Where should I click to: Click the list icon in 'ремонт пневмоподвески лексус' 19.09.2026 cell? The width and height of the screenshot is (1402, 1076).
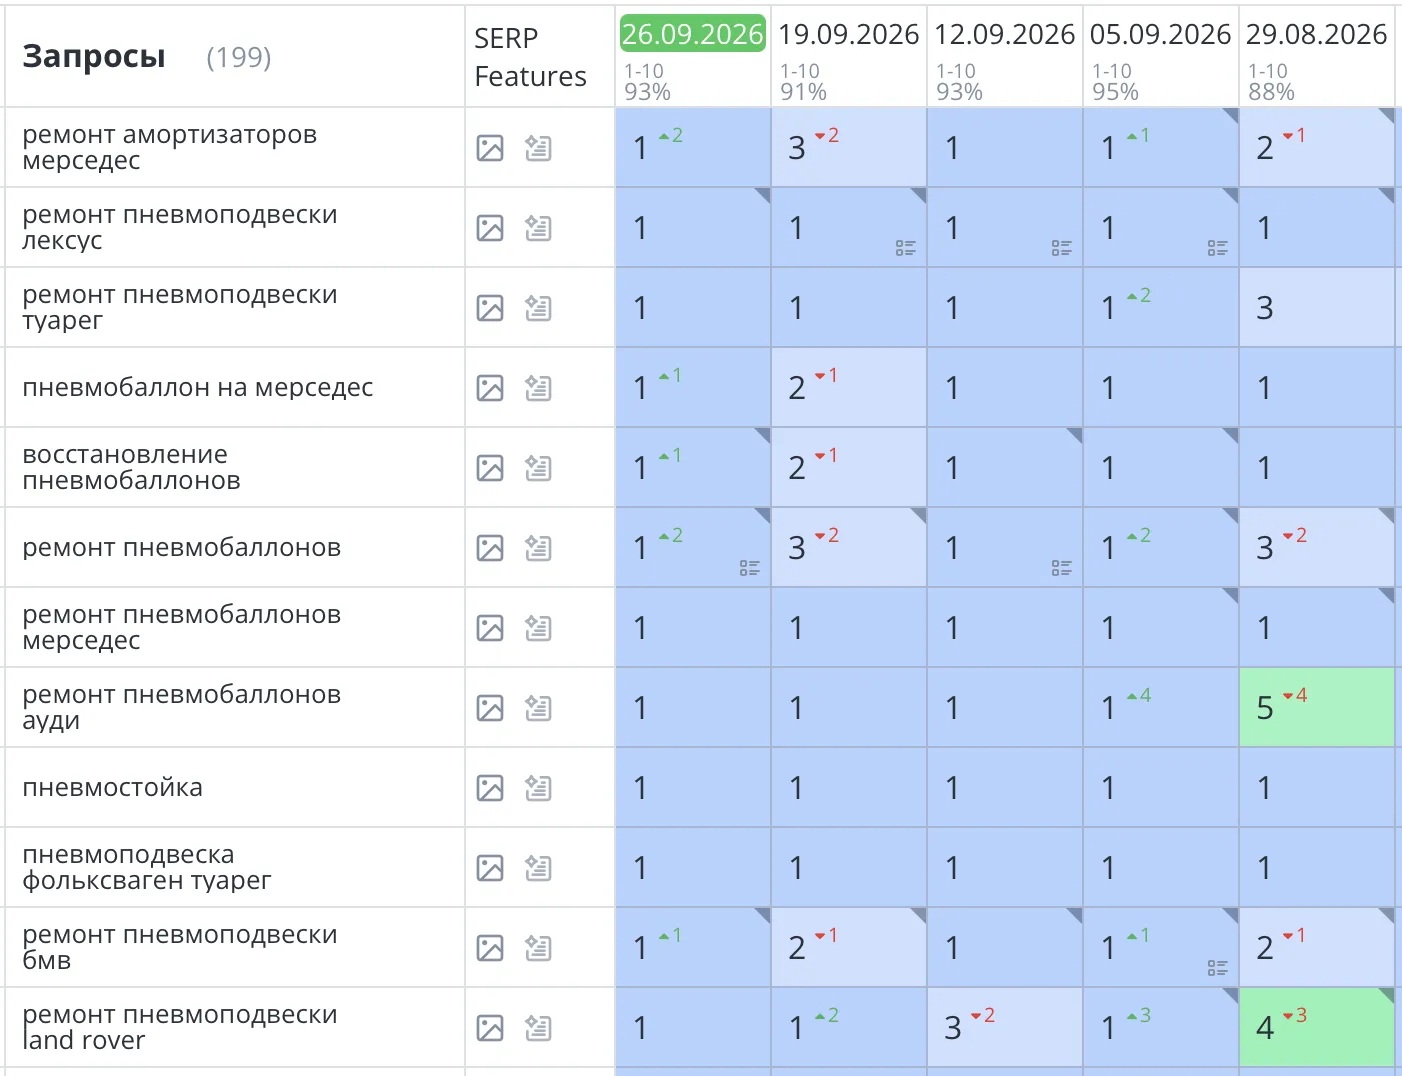906,248
